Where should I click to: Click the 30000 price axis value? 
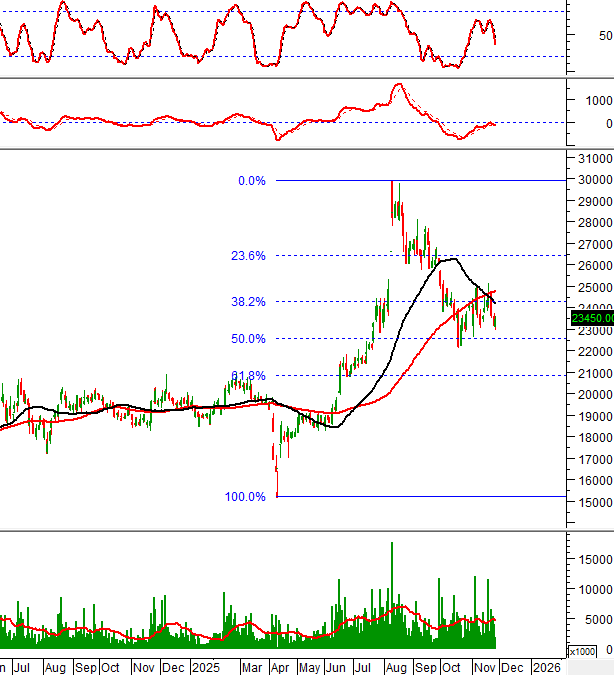point(596,181)
